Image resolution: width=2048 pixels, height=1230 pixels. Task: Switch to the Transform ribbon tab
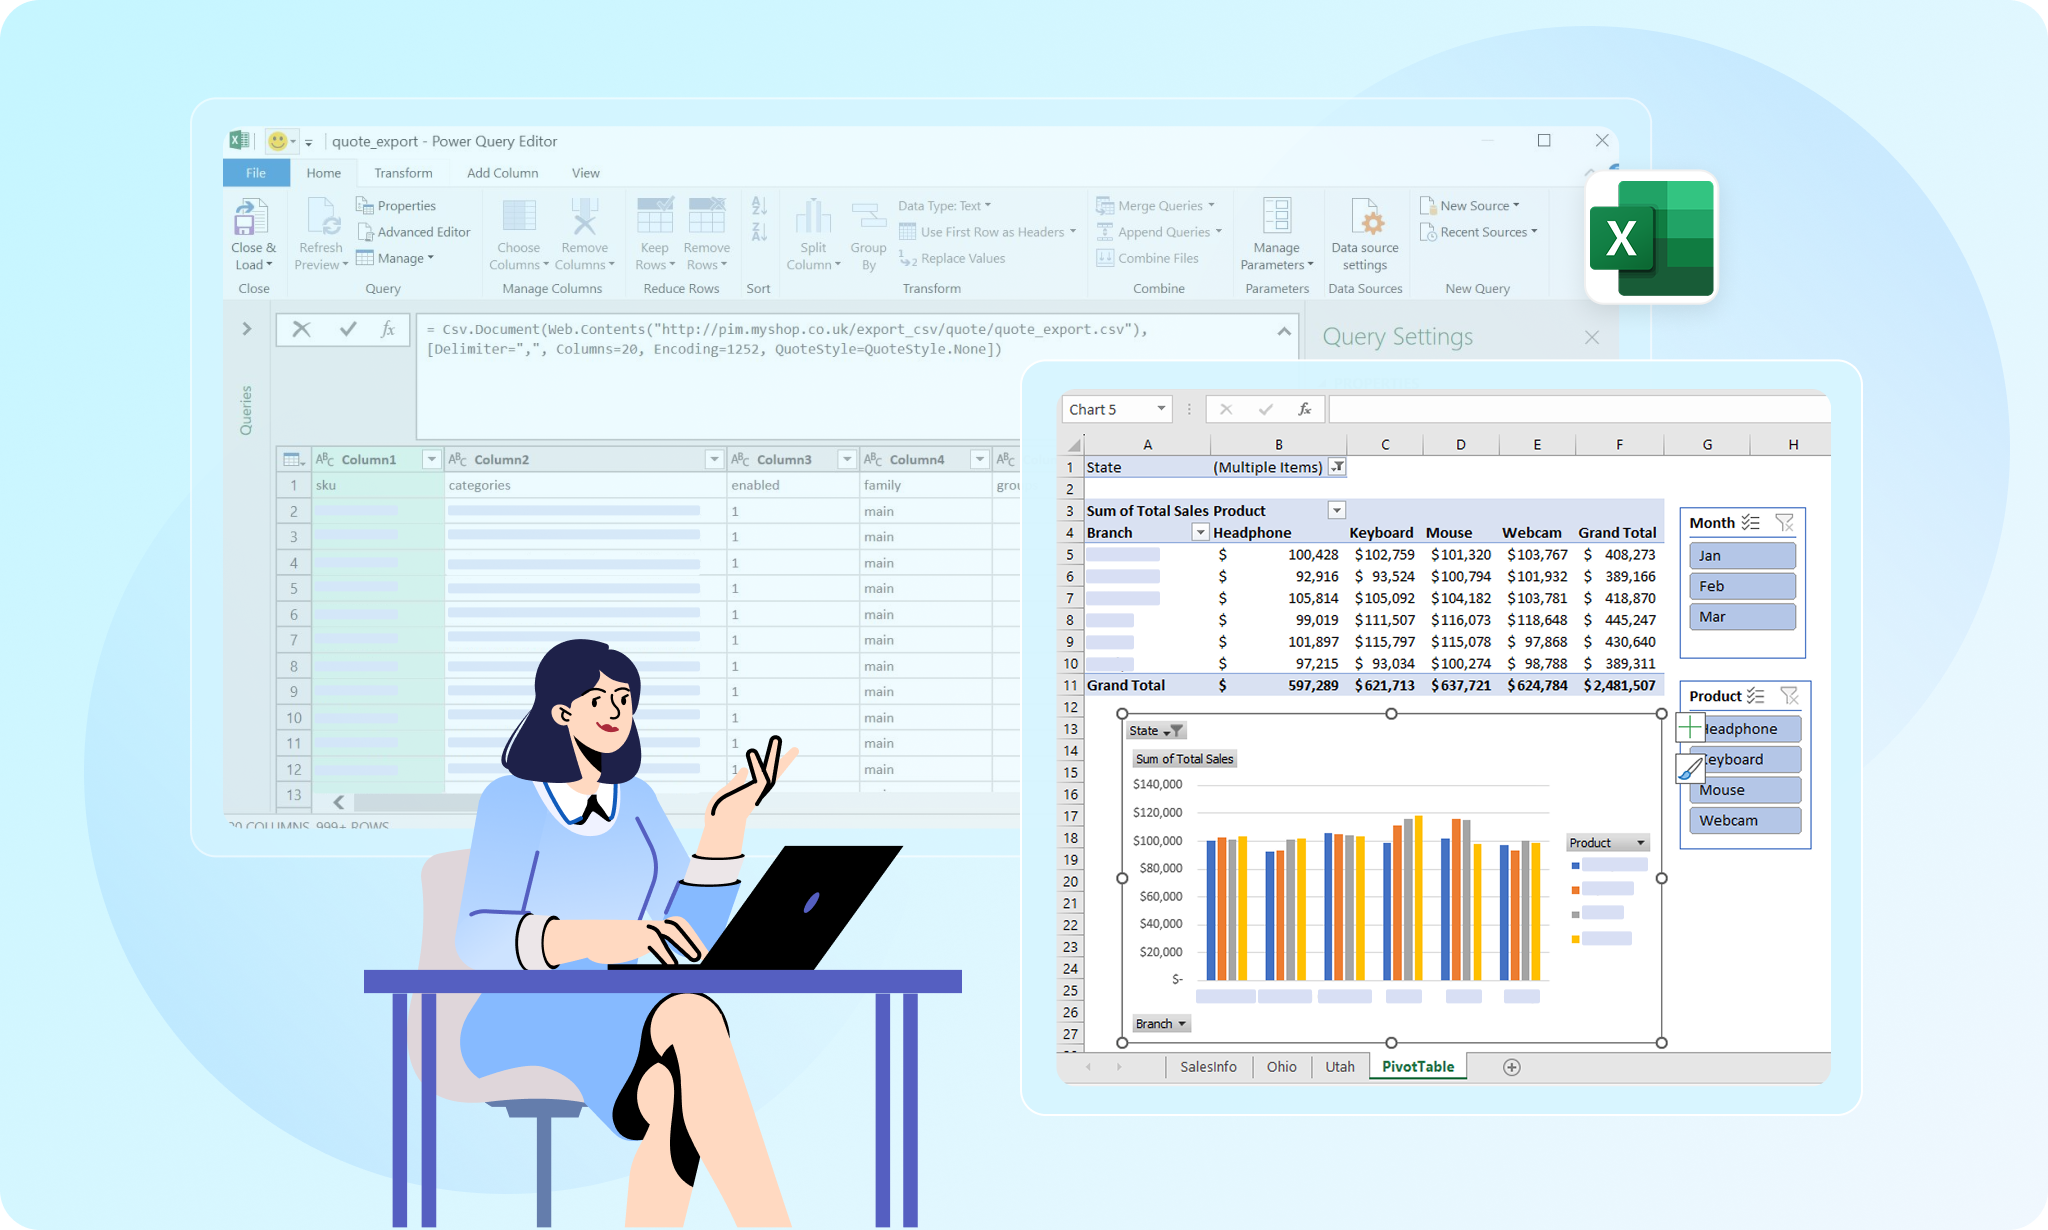click(403, 173)
